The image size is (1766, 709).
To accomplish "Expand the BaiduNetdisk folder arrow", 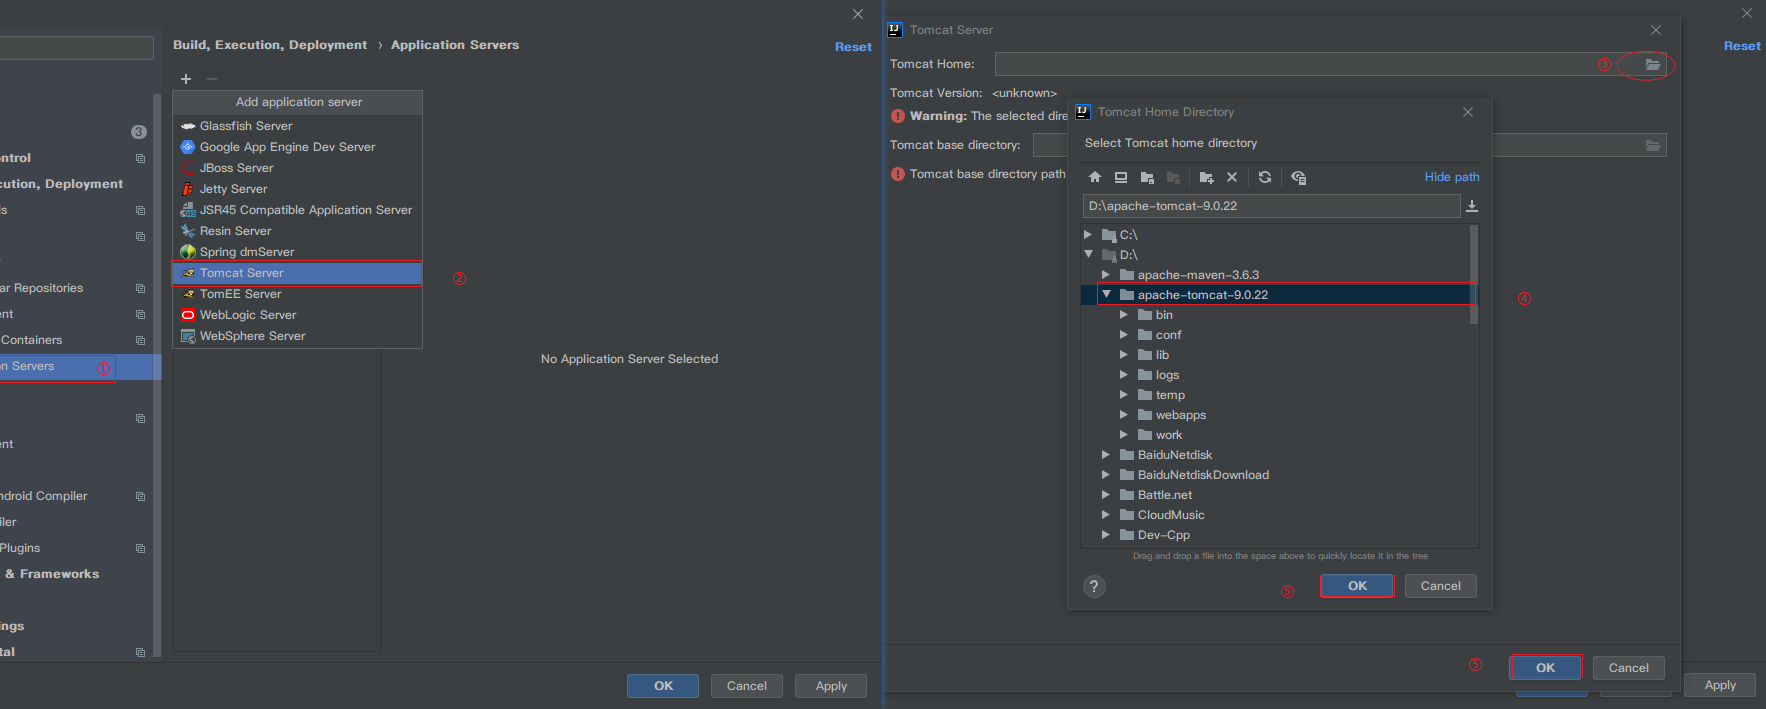I will tap(1106, 455).
